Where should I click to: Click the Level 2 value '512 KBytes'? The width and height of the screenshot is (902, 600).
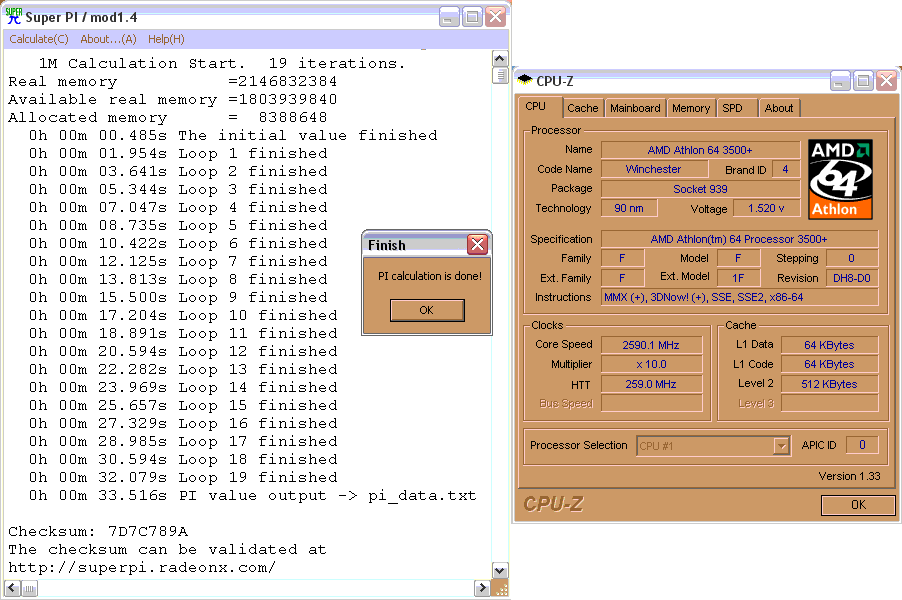pos(830,384)
